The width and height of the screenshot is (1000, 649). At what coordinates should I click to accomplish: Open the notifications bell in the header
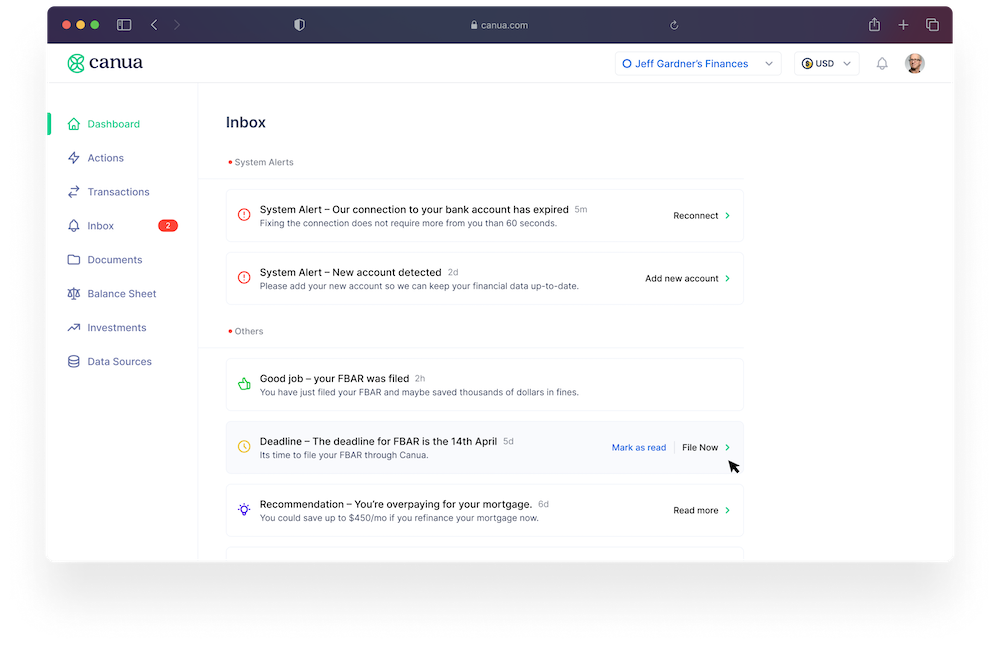[x=882, y=64]
